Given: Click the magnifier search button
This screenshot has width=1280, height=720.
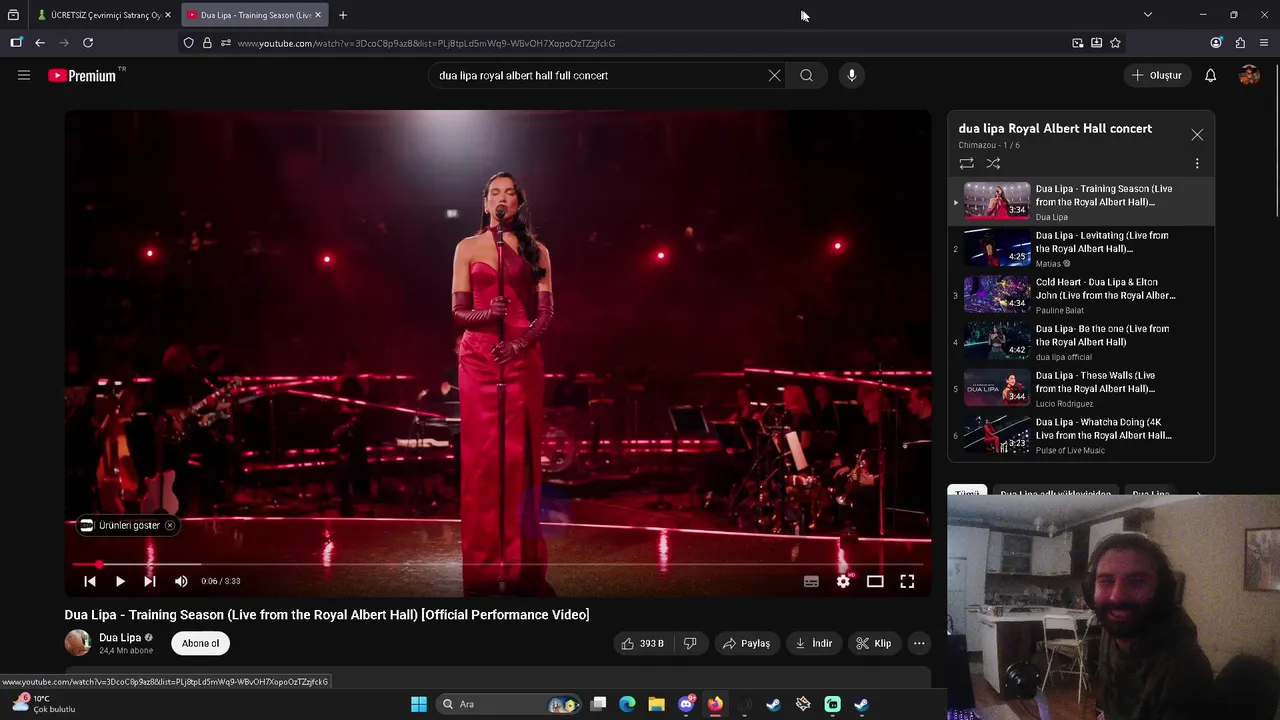Looking at the screenshot, I should pyautogui.click(x=806, y=75).
